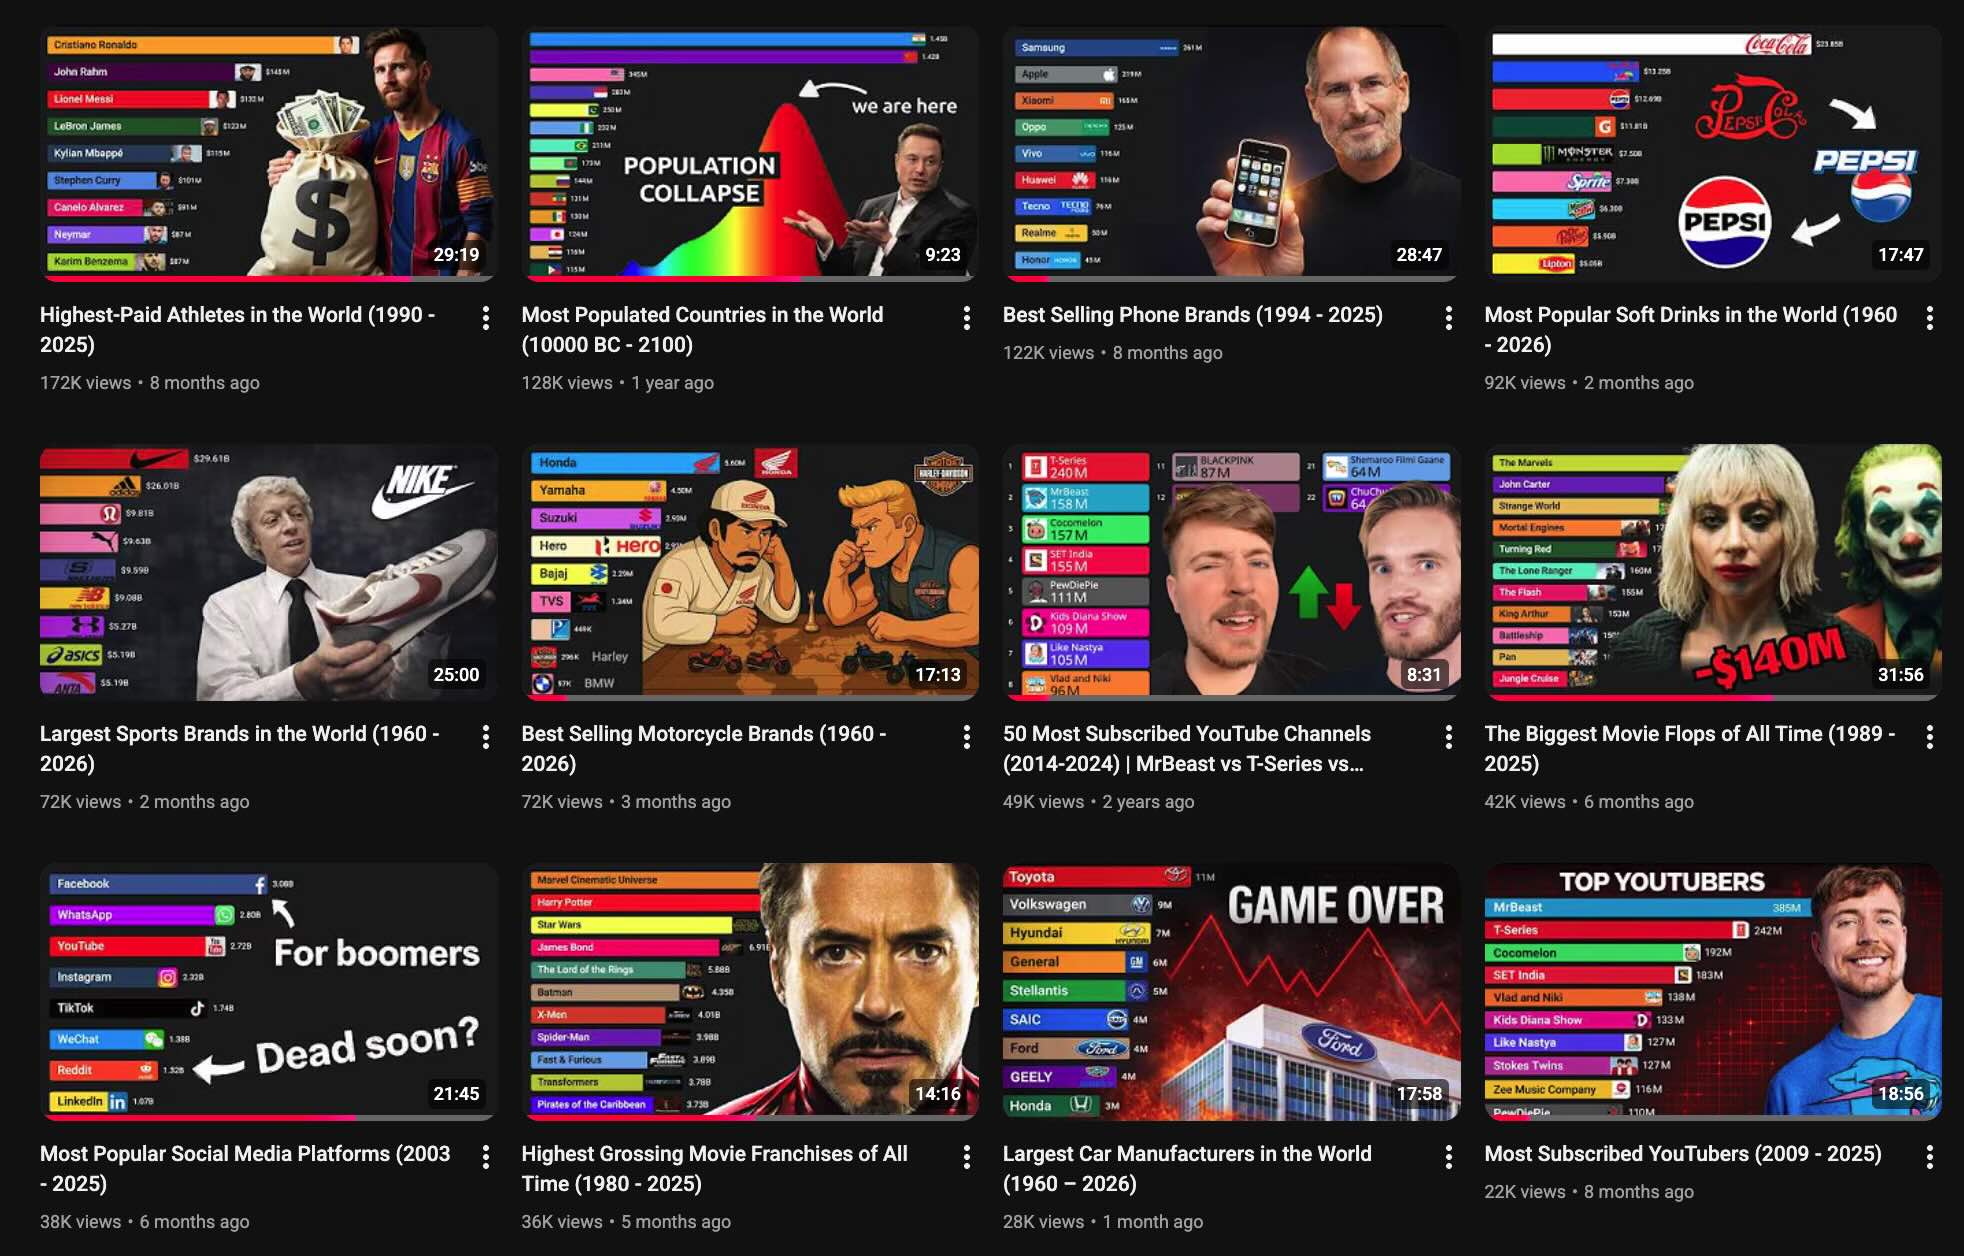Open options menu for Largest Sports Brands video
The image size is (1964, 1256).
(x=486, y=737)
